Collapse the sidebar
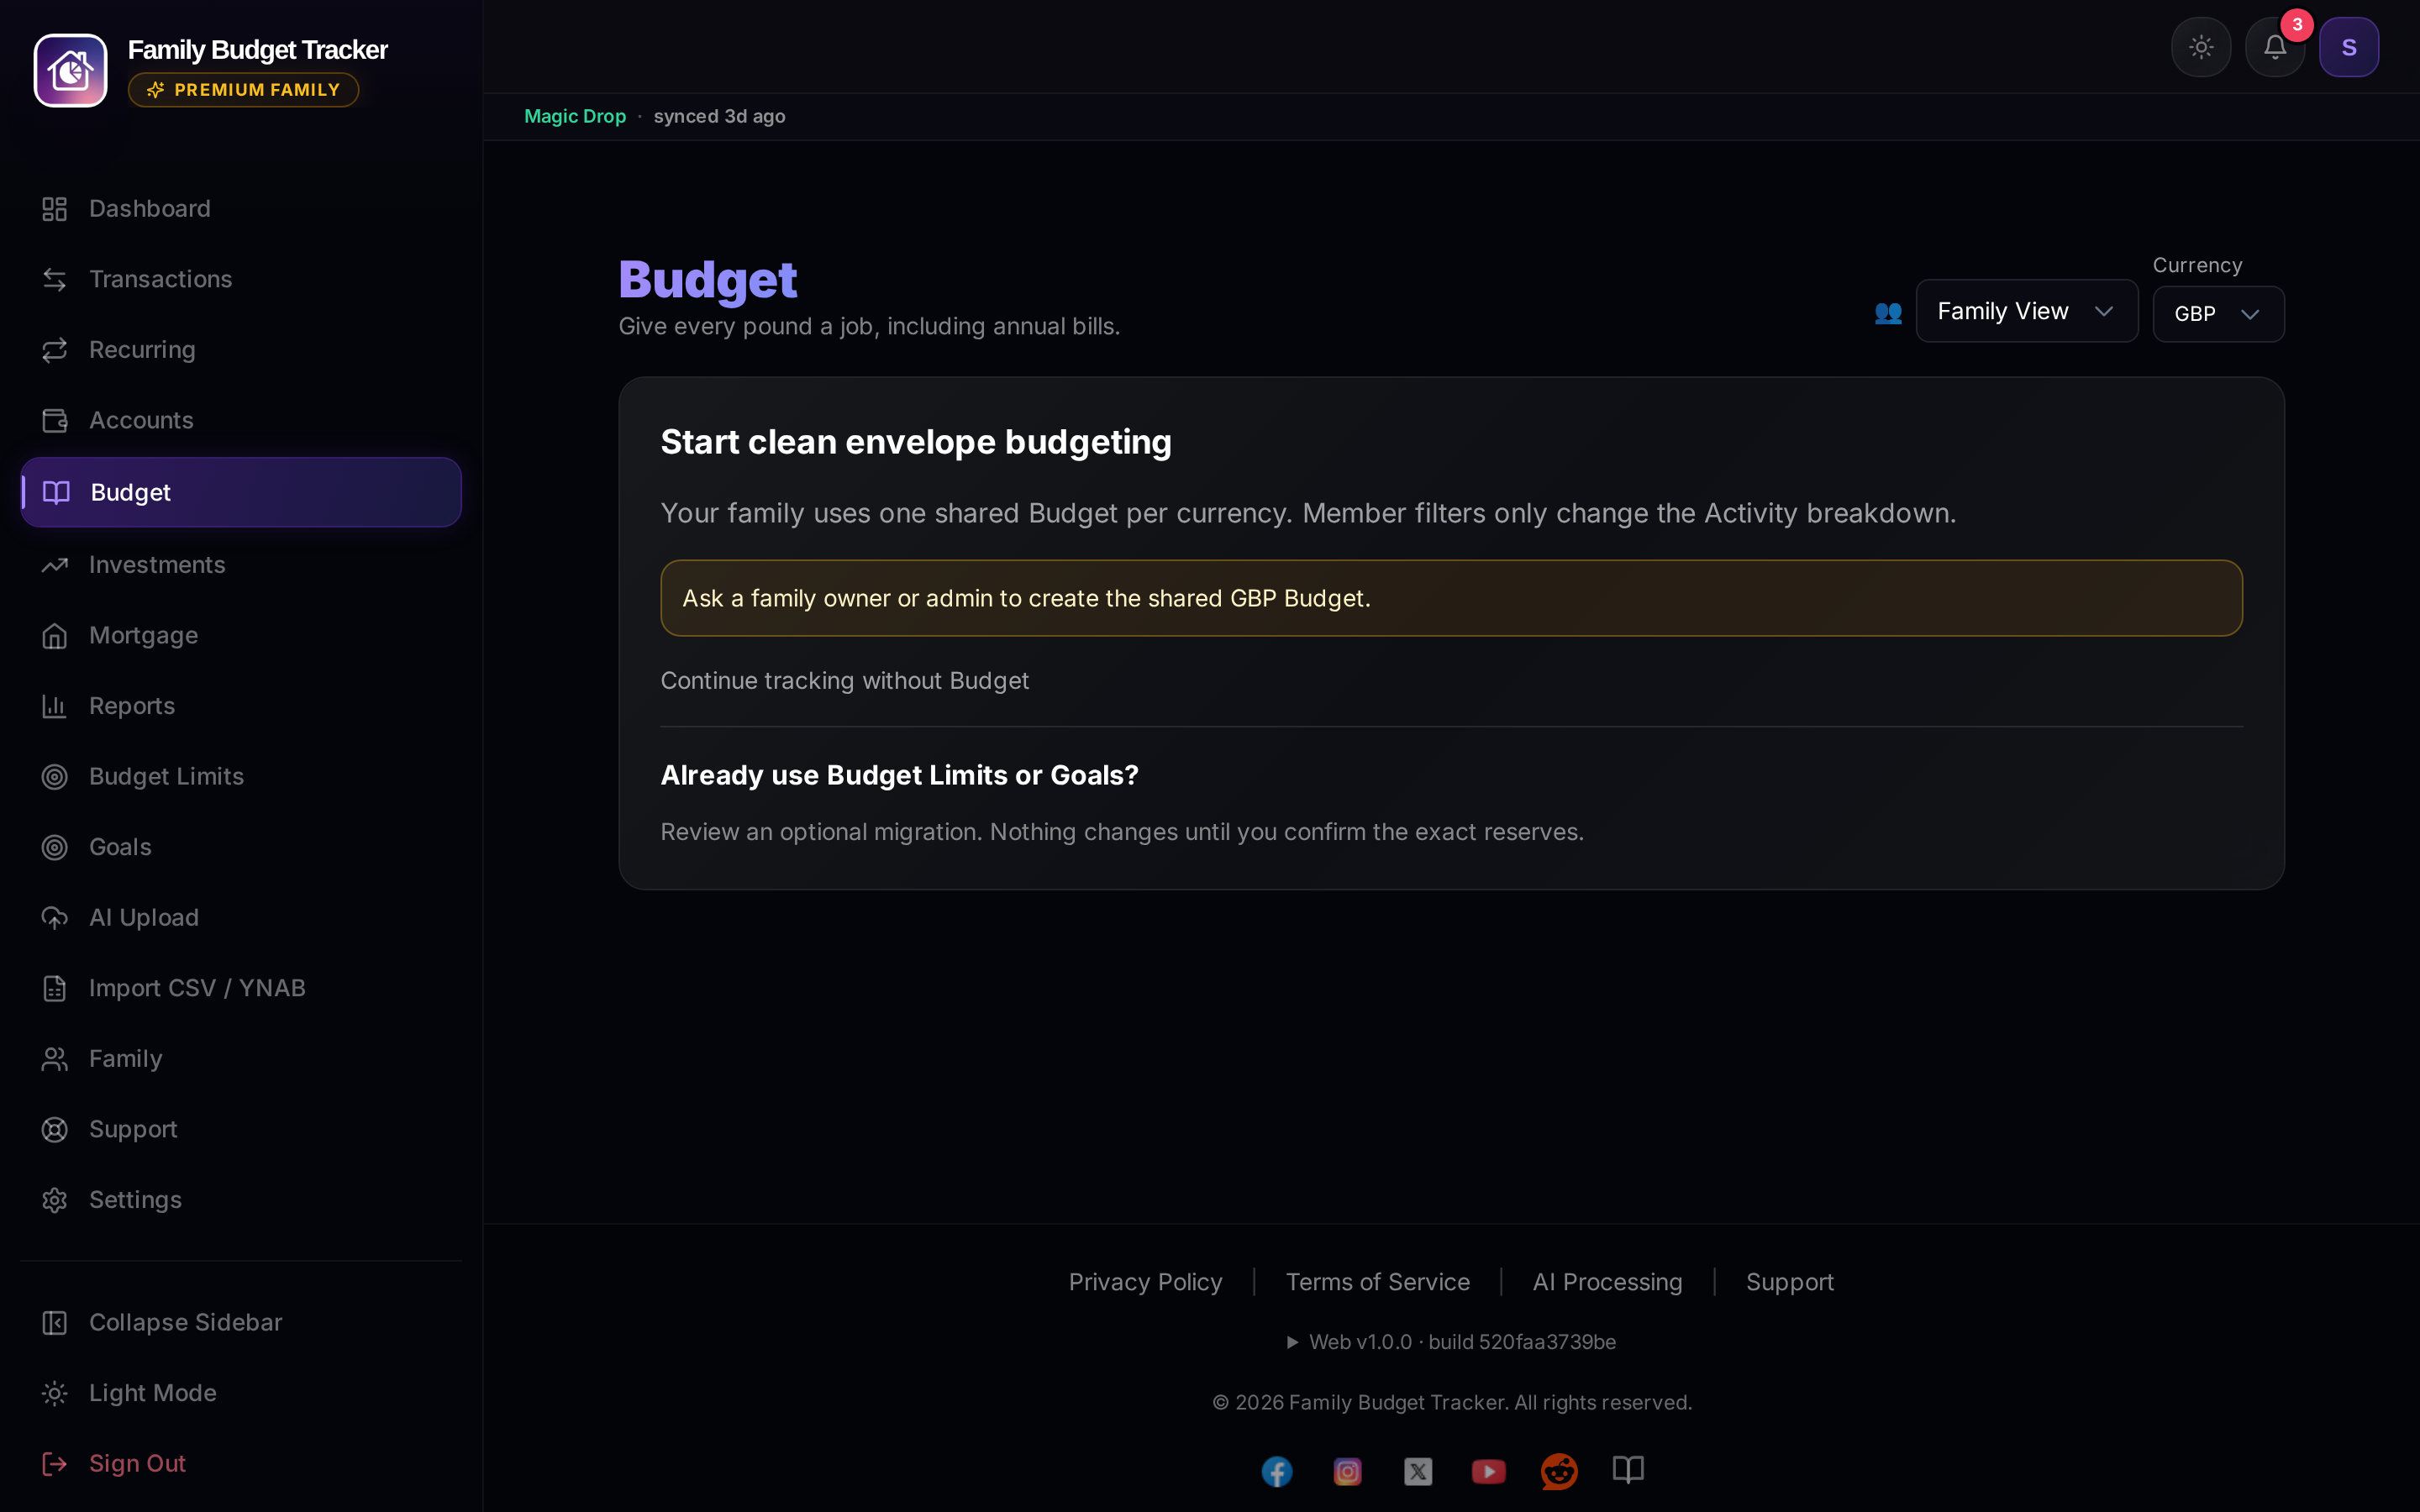This screenshot has height=1512, width=2420. (x=241, y=1322)
